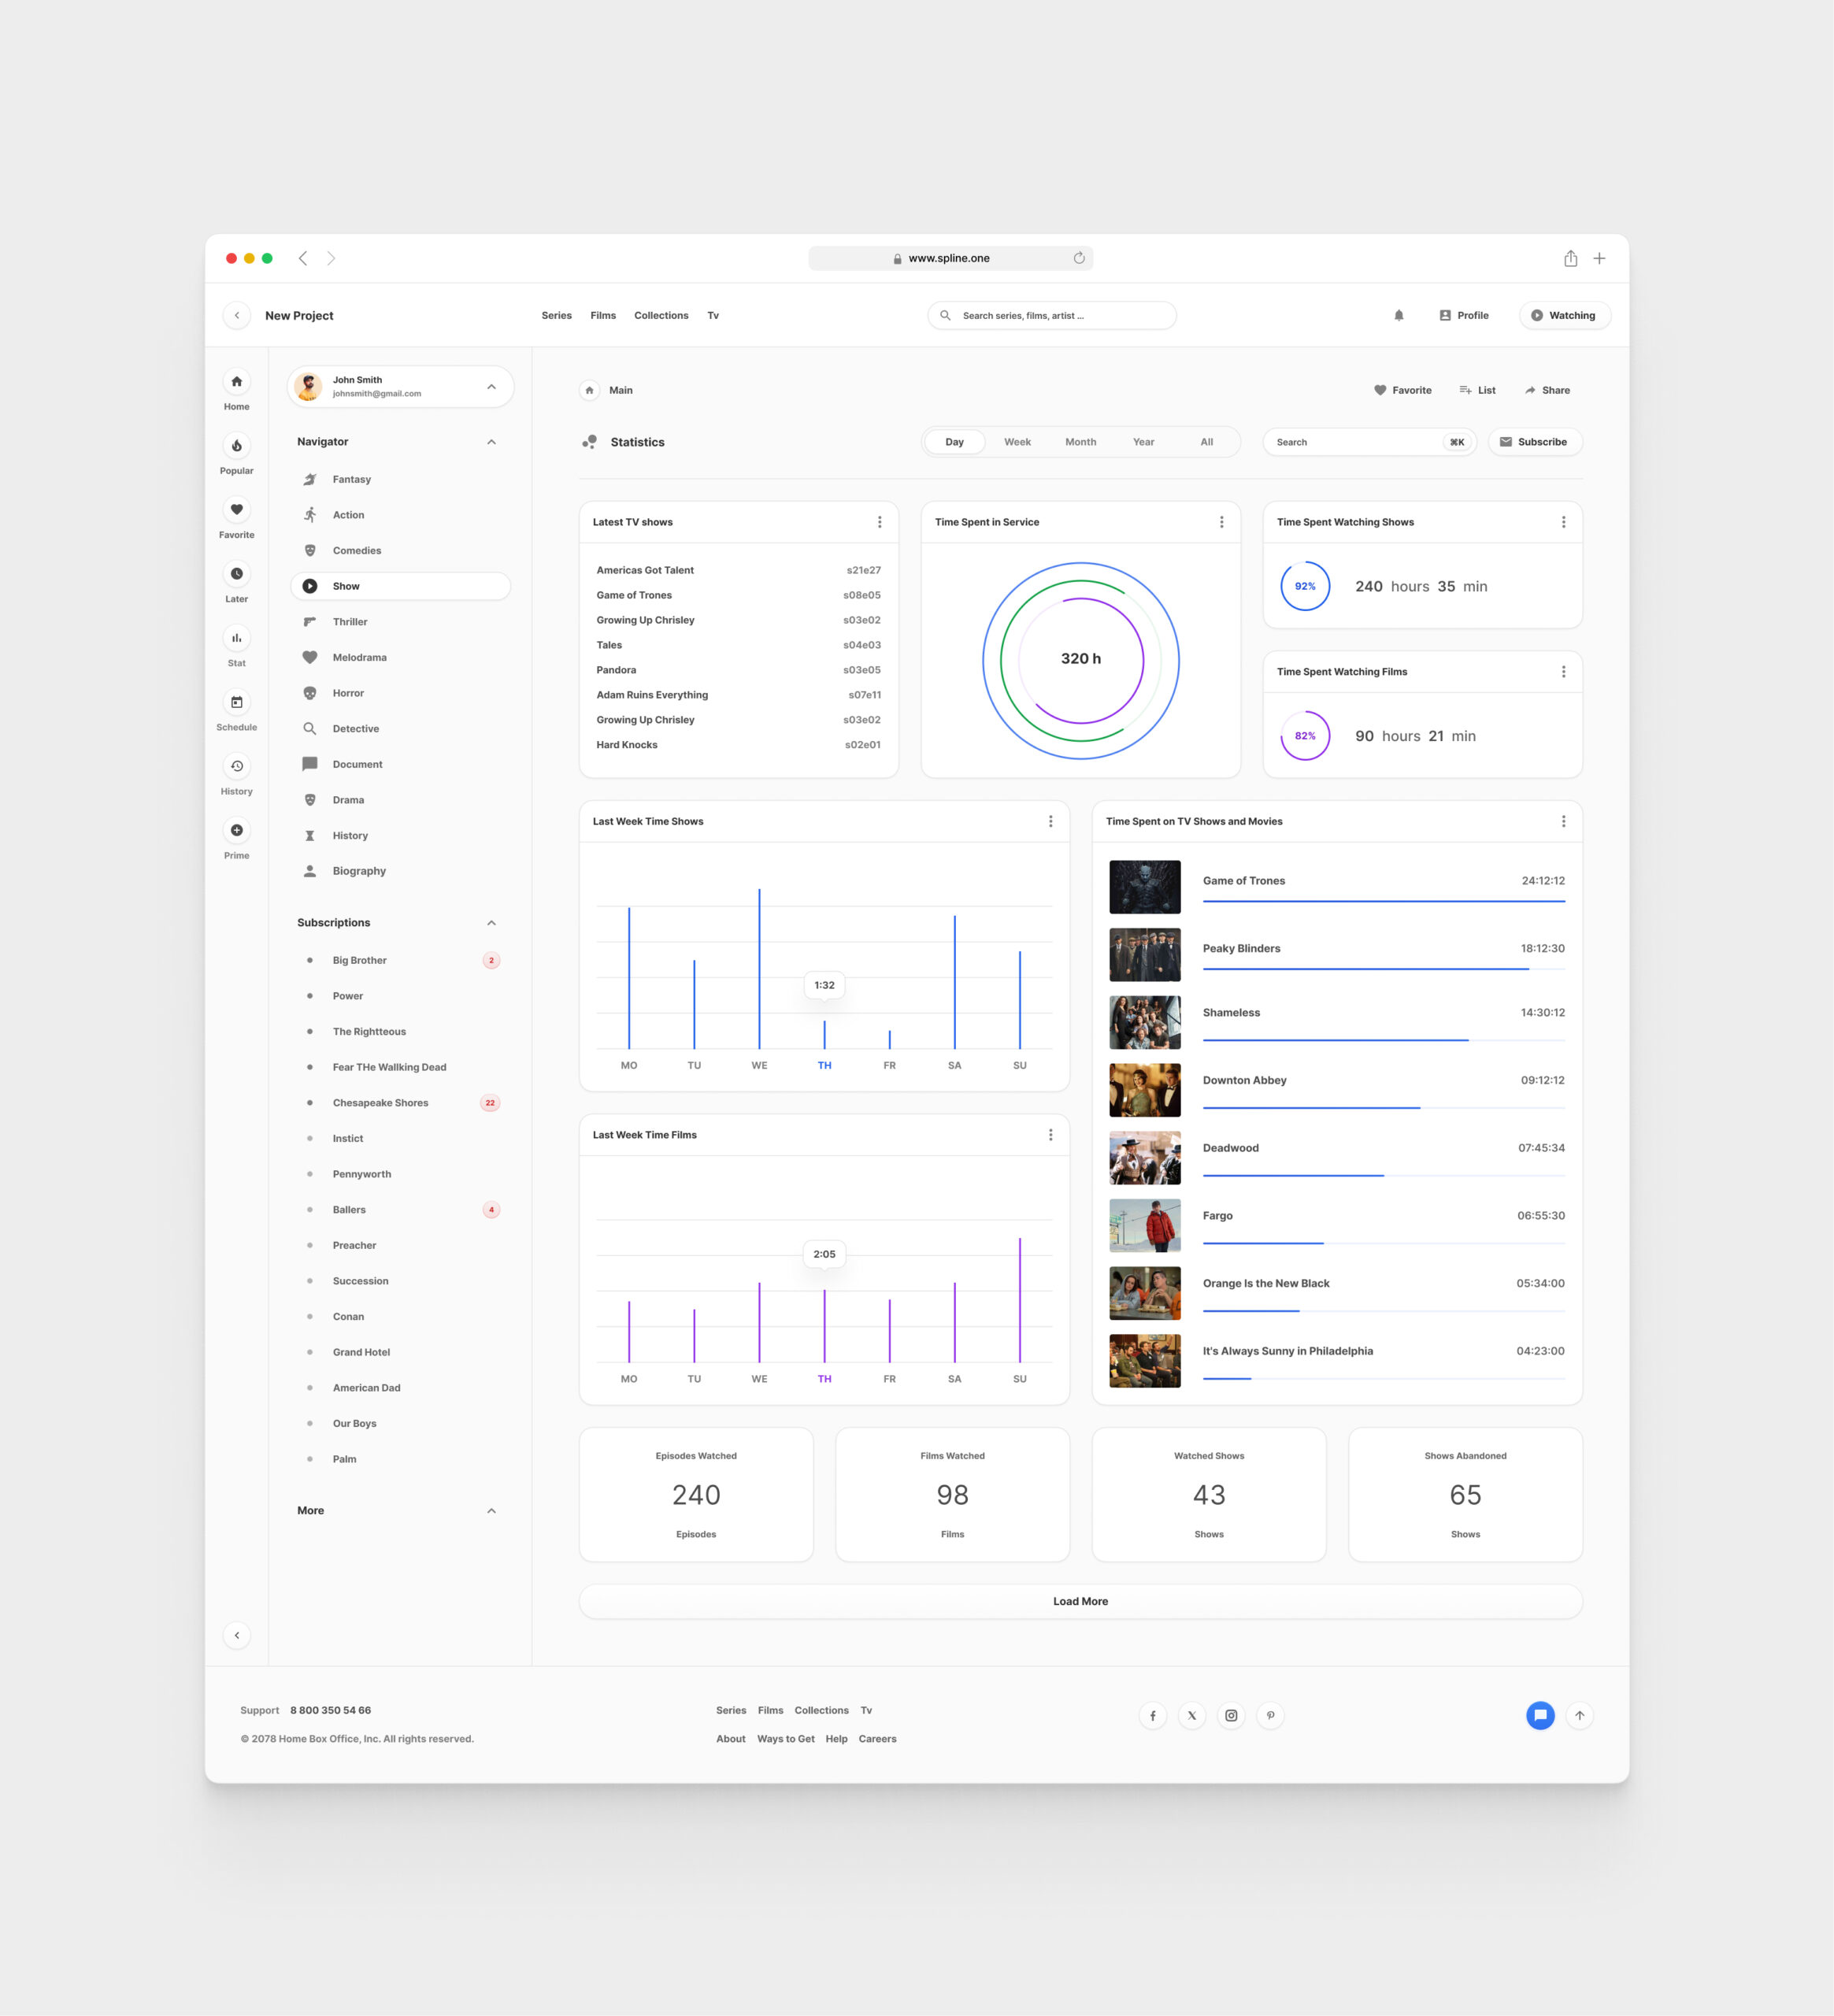This screenshot has height=2016, width=1834.
Task: Click the Fargo progress bar
Action: (x=1383, y=1243)
